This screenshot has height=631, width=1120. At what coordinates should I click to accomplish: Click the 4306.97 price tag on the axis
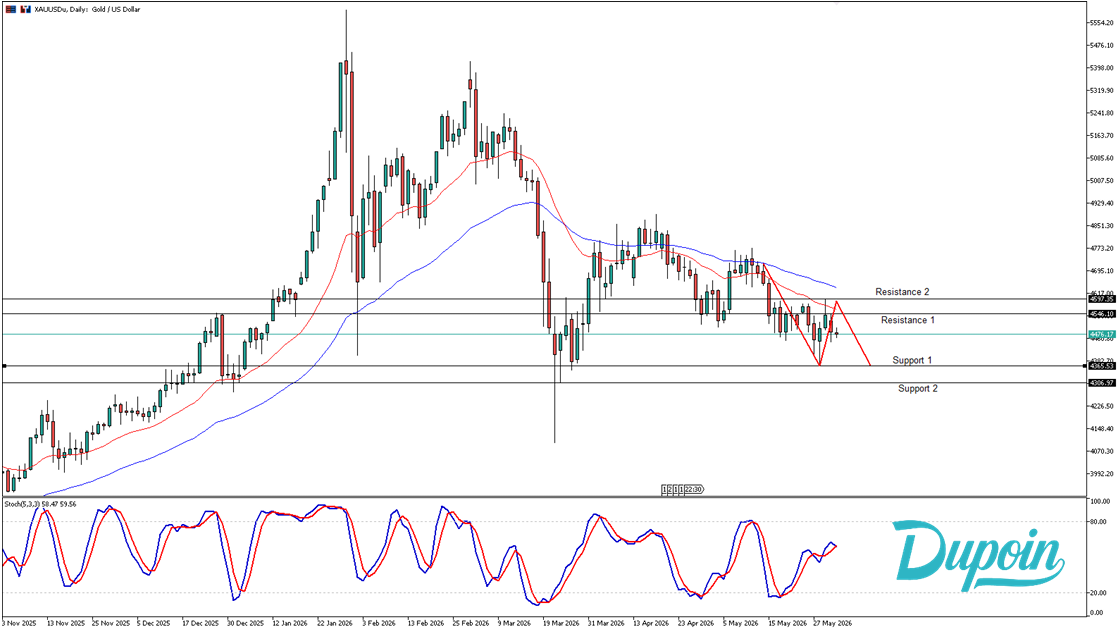[x=1101, y=383]
